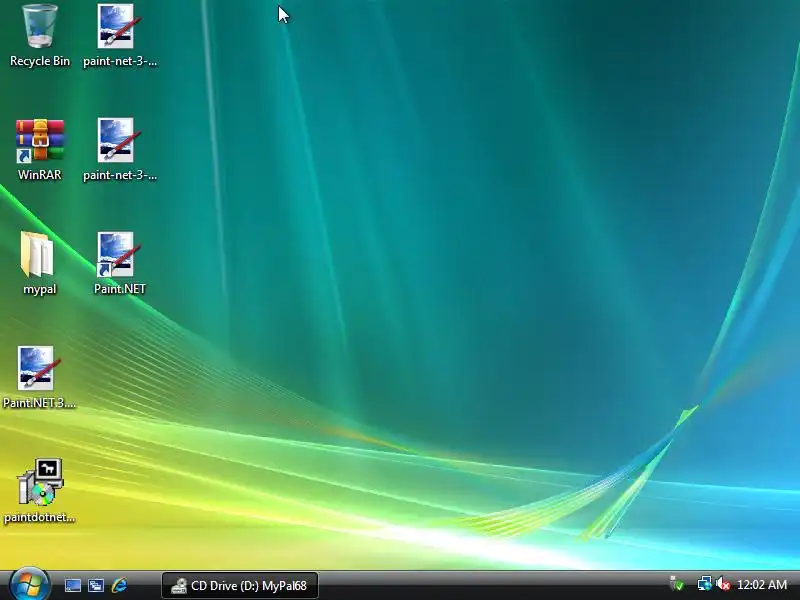The height and width of the screenshot is (600, 800).
Task: Open the network status tray icon
Action: tap(705, 584)
